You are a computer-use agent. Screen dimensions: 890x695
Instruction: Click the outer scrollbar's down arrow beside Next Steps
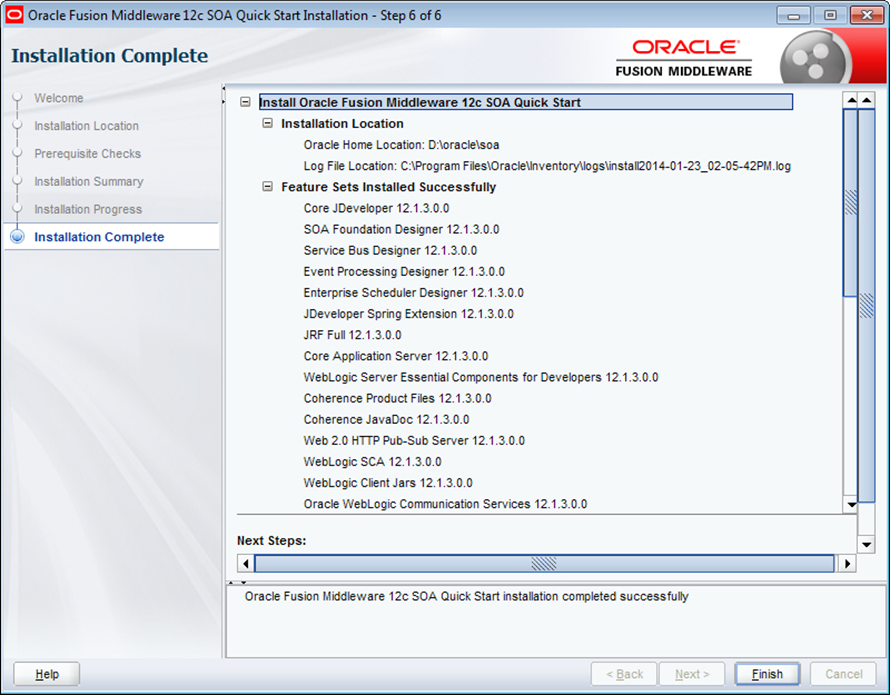(x=866, y=545)
